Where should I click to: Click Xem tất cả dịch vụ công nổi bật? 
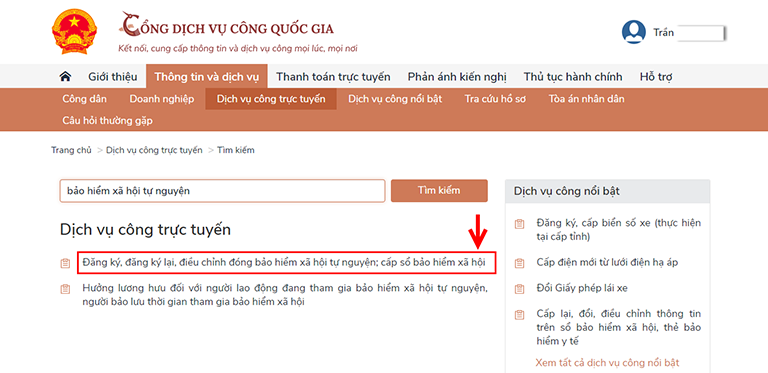pyautogui.click(x=607, y=363)
